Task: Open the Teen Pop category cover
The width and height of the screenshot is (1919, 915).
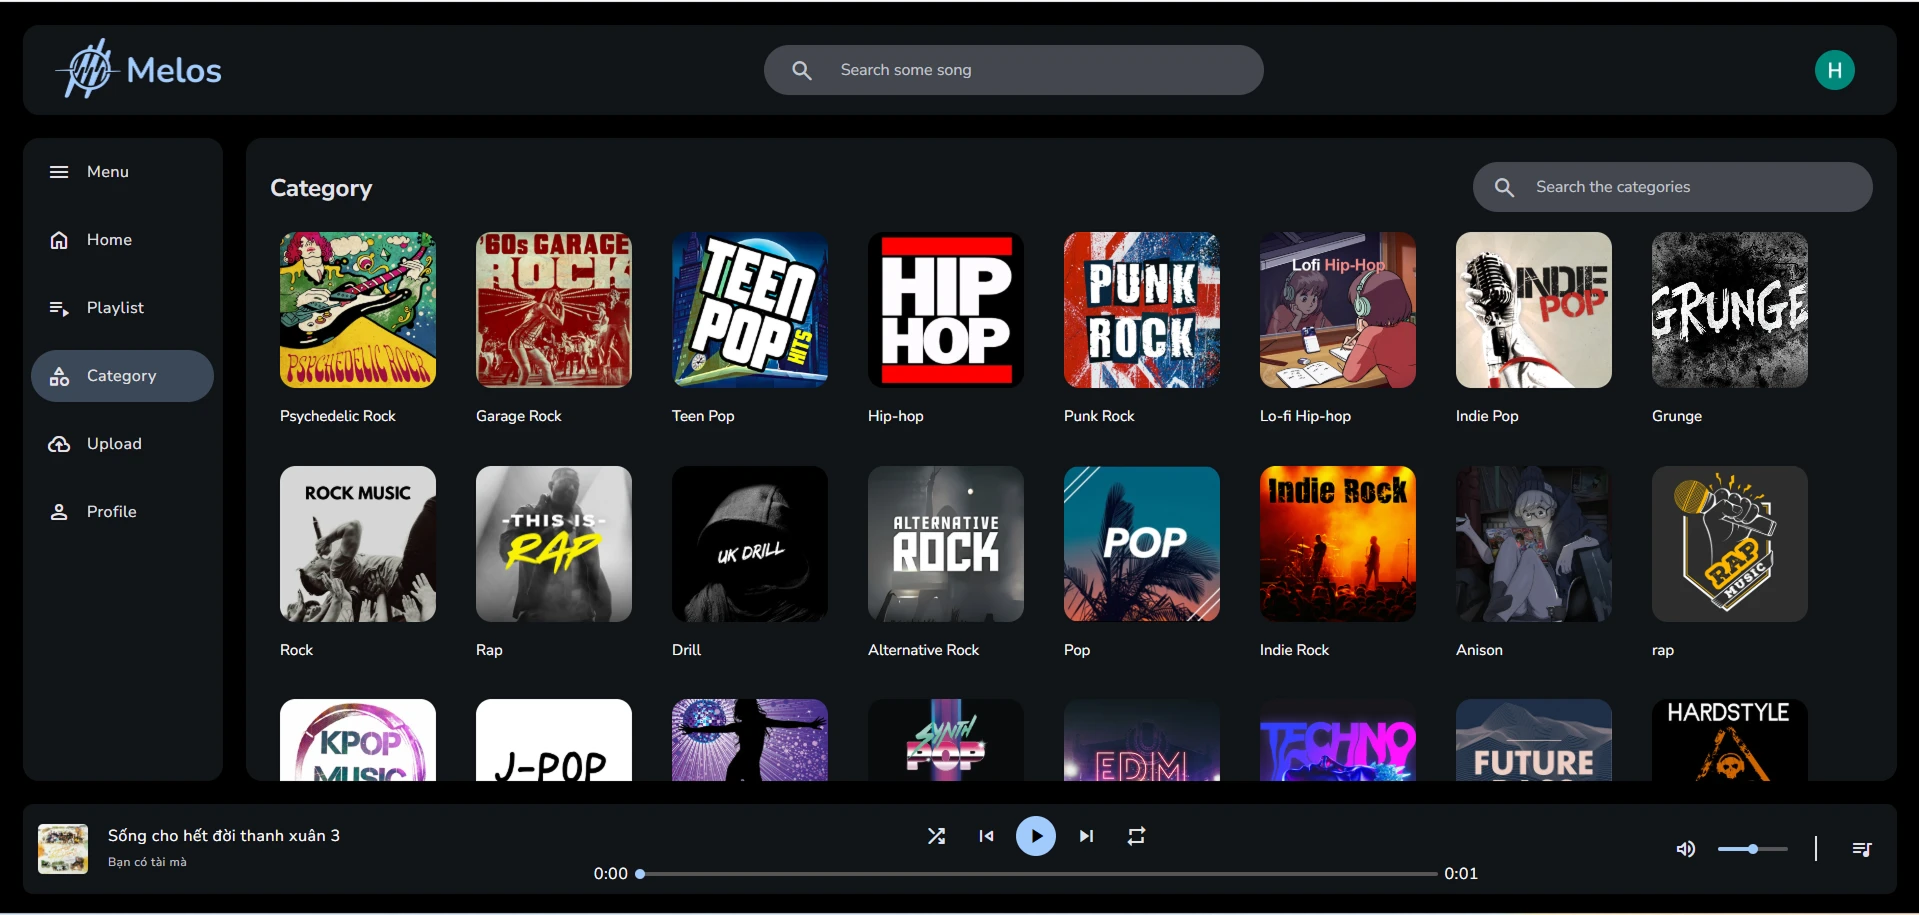Action: (x=750, y=310)
